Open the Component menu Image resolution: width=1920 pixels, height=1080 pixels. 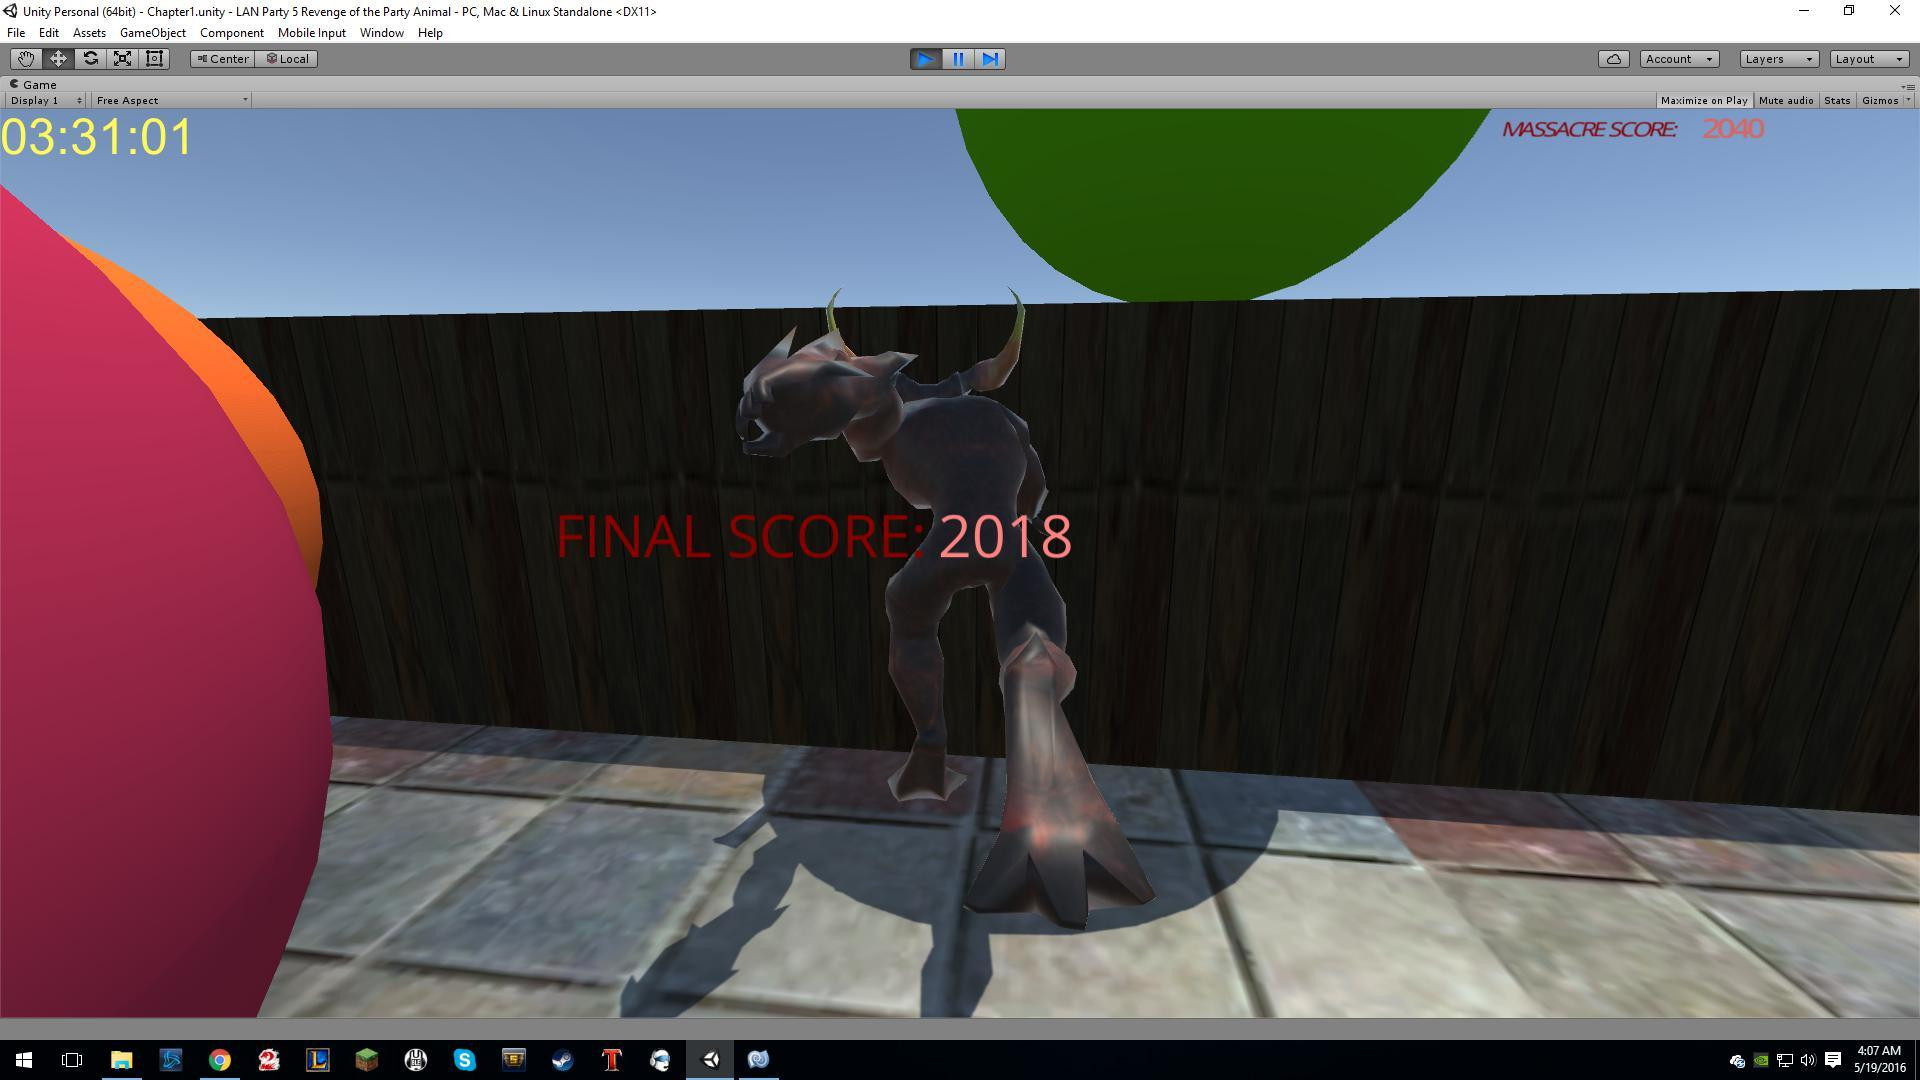tap(232, 33)
